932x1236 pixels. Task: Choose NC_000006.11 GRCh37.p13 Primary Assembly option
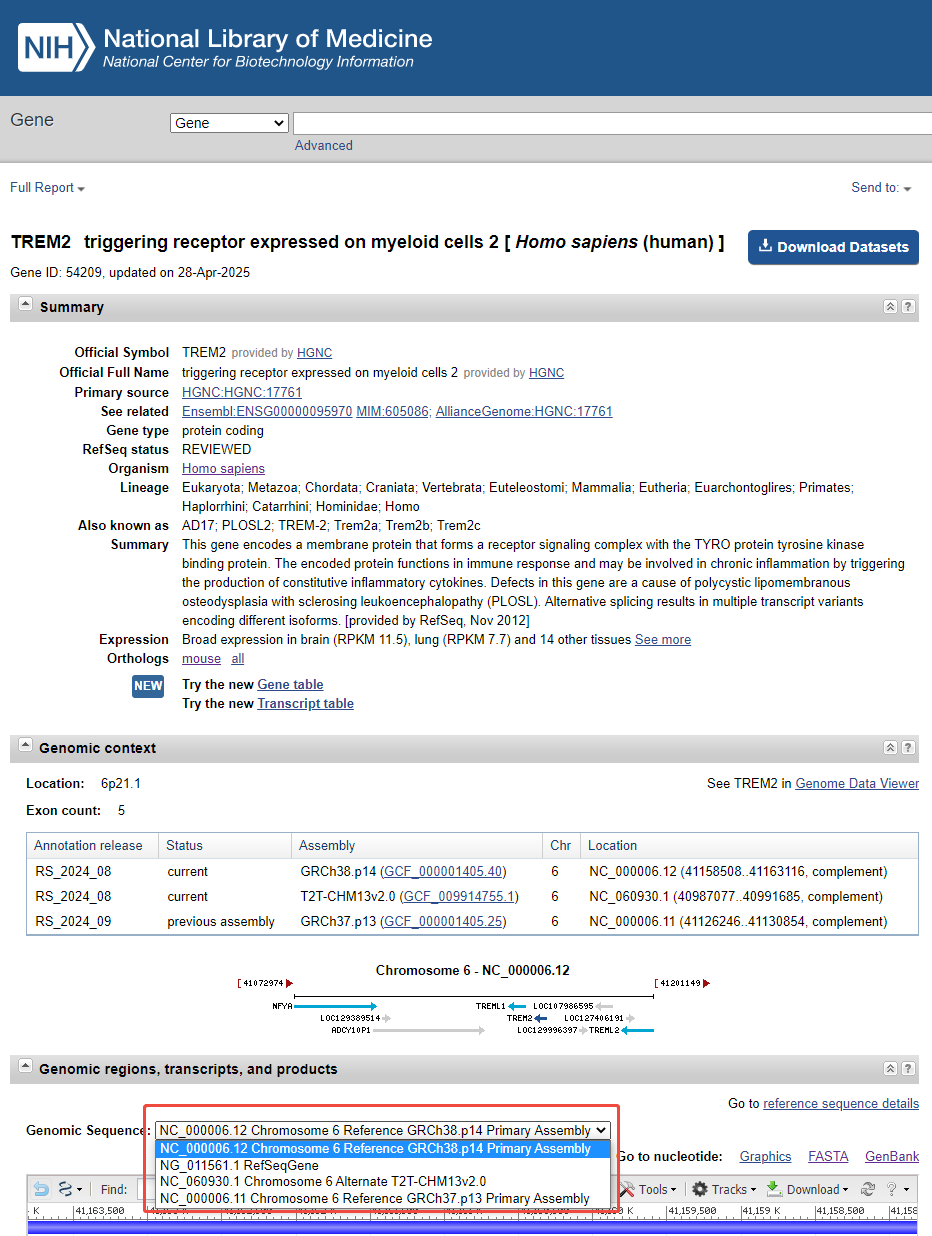click(375, 1198)
